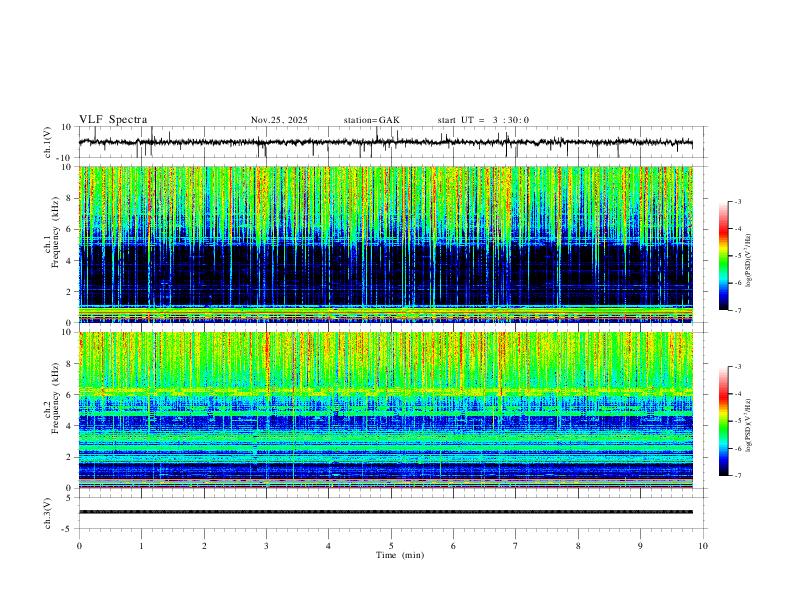
Task: Click the "station=GAK" header label
Action: tap(372, 120)
